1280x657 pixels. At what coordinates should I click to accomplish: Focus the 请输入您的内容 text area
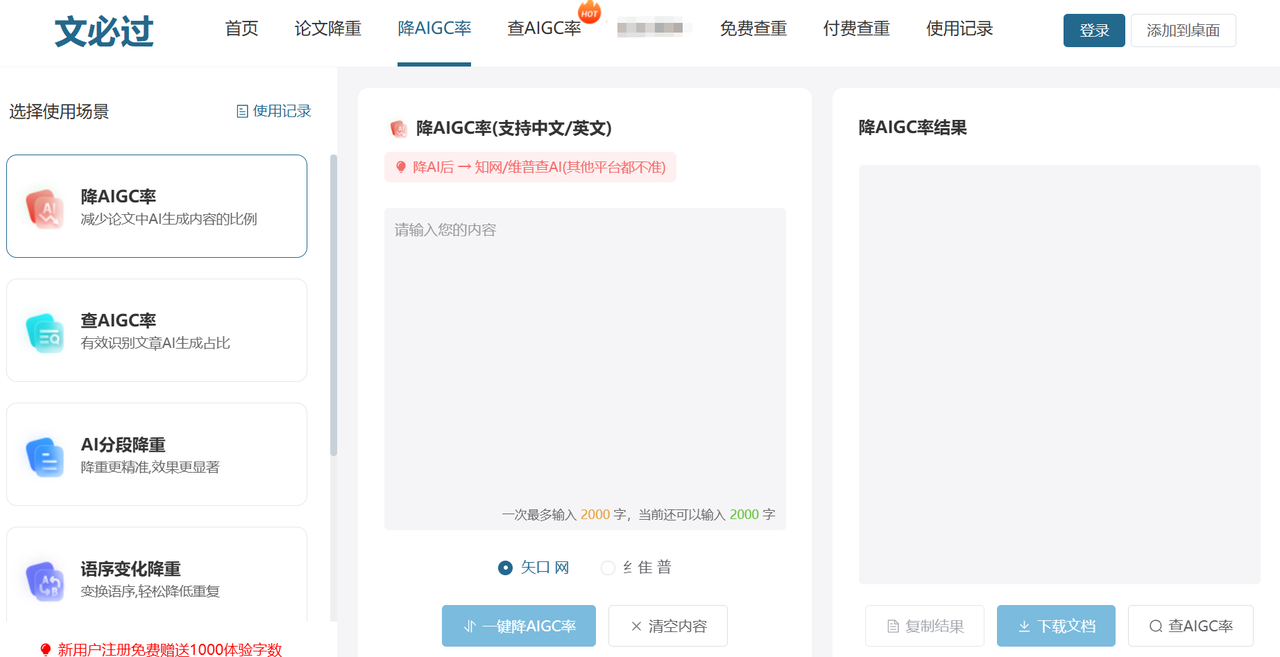585,369
